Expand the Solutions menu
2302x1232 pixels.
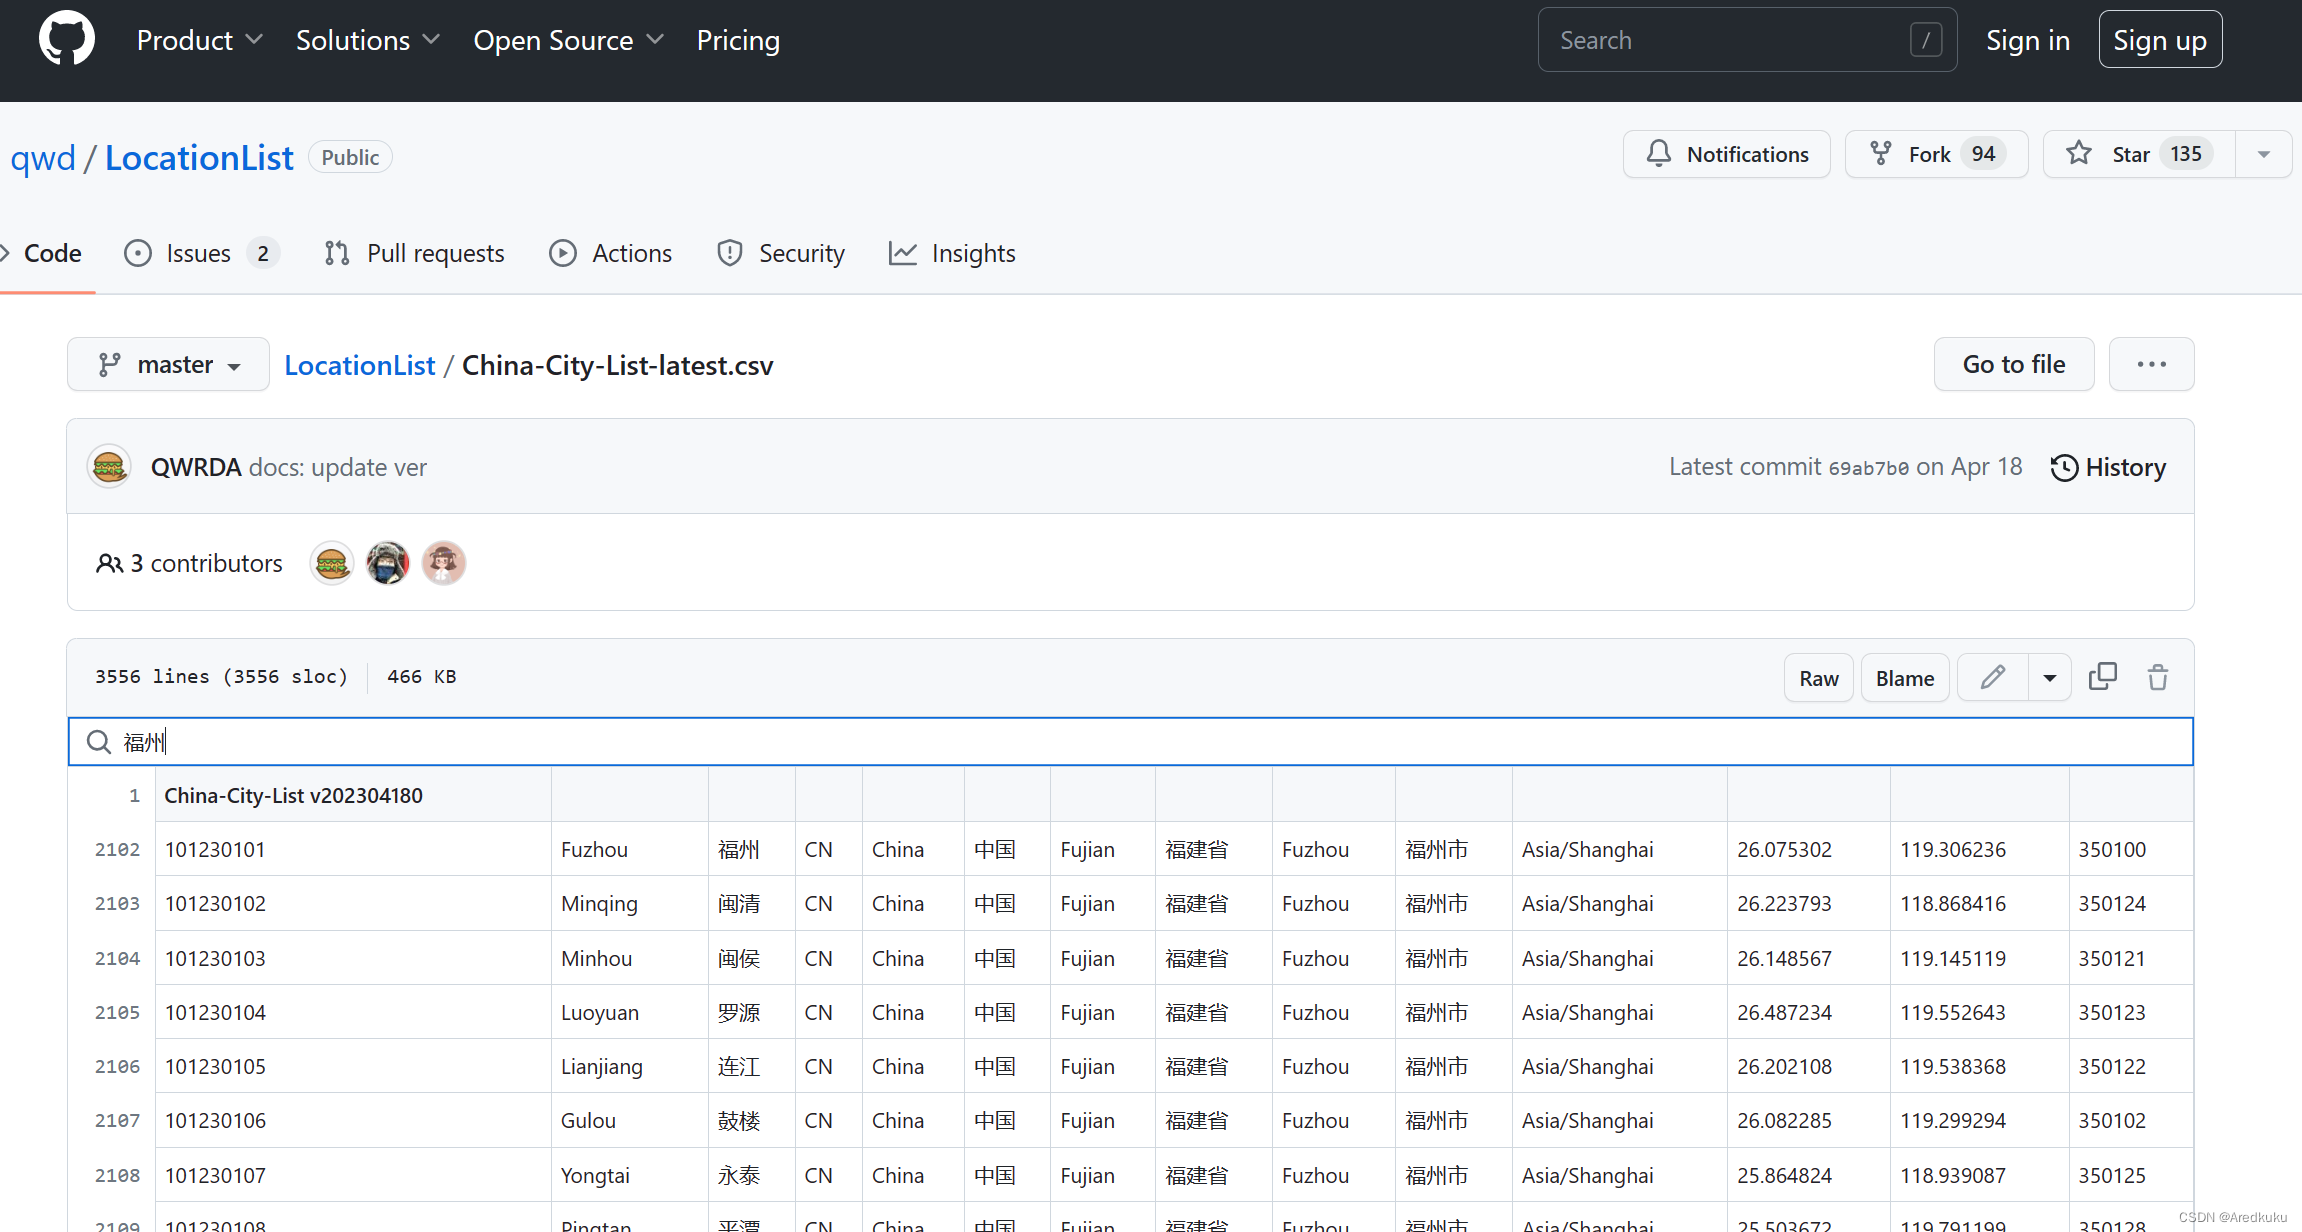coord(368,40)
